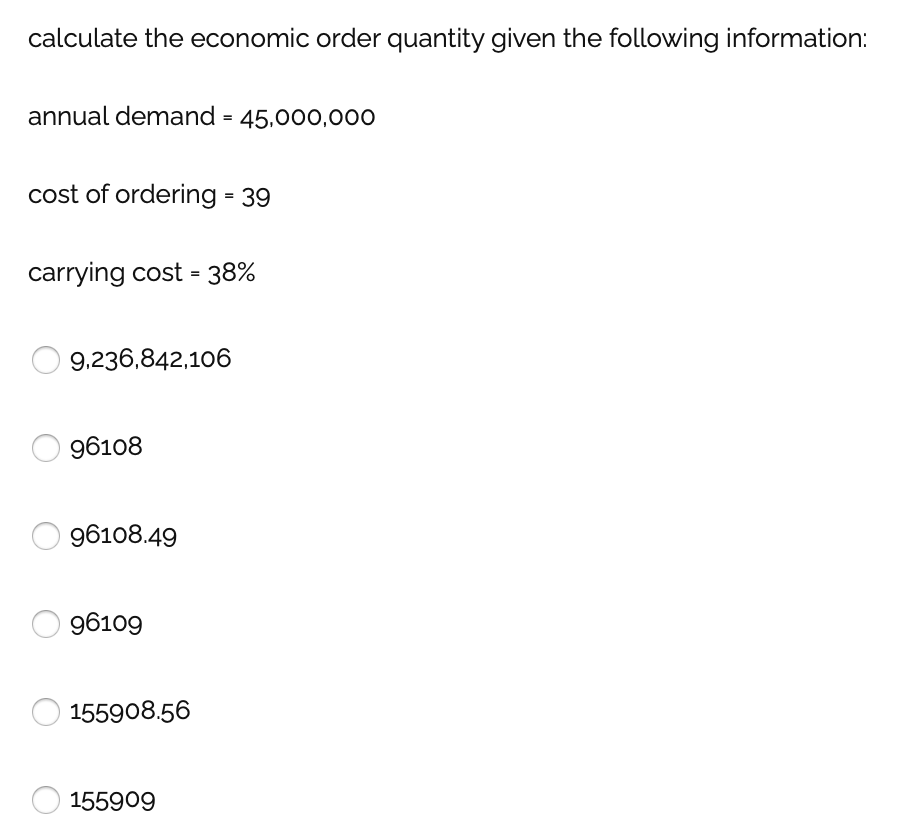914x840 pixels.
Task: Click the empty circle beside 155909
Action: tap(46, 800)
